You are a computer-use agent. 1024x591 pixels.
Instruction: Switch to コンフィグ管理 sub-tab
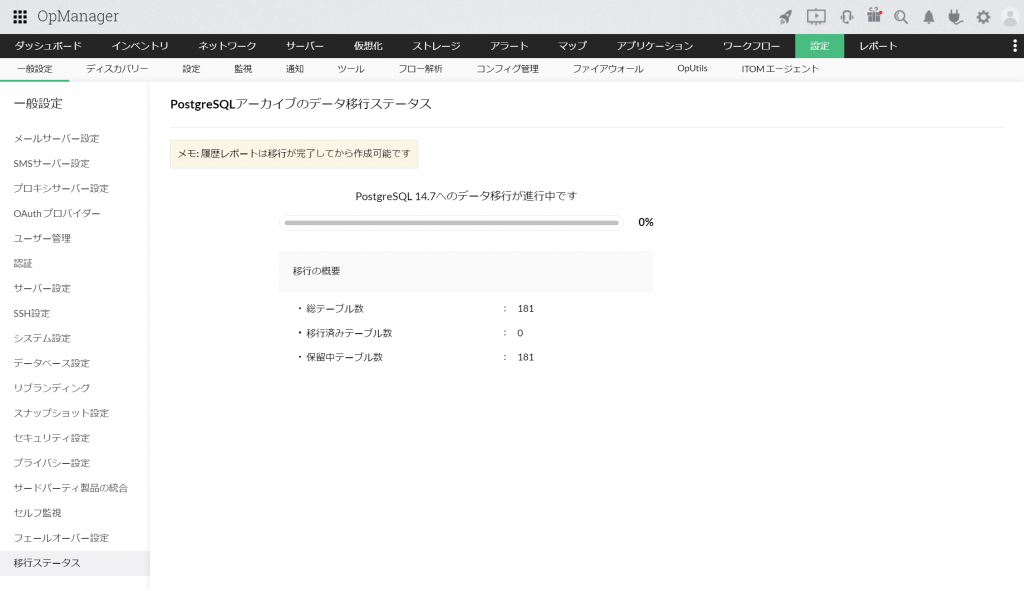(507, 69)
